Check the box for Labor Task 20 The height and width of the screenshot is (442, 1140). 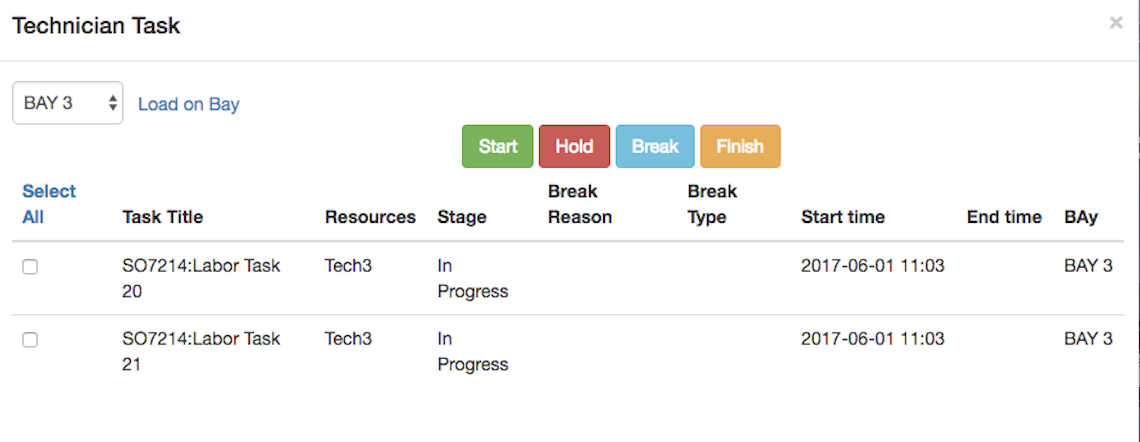(x=30, y=267)
